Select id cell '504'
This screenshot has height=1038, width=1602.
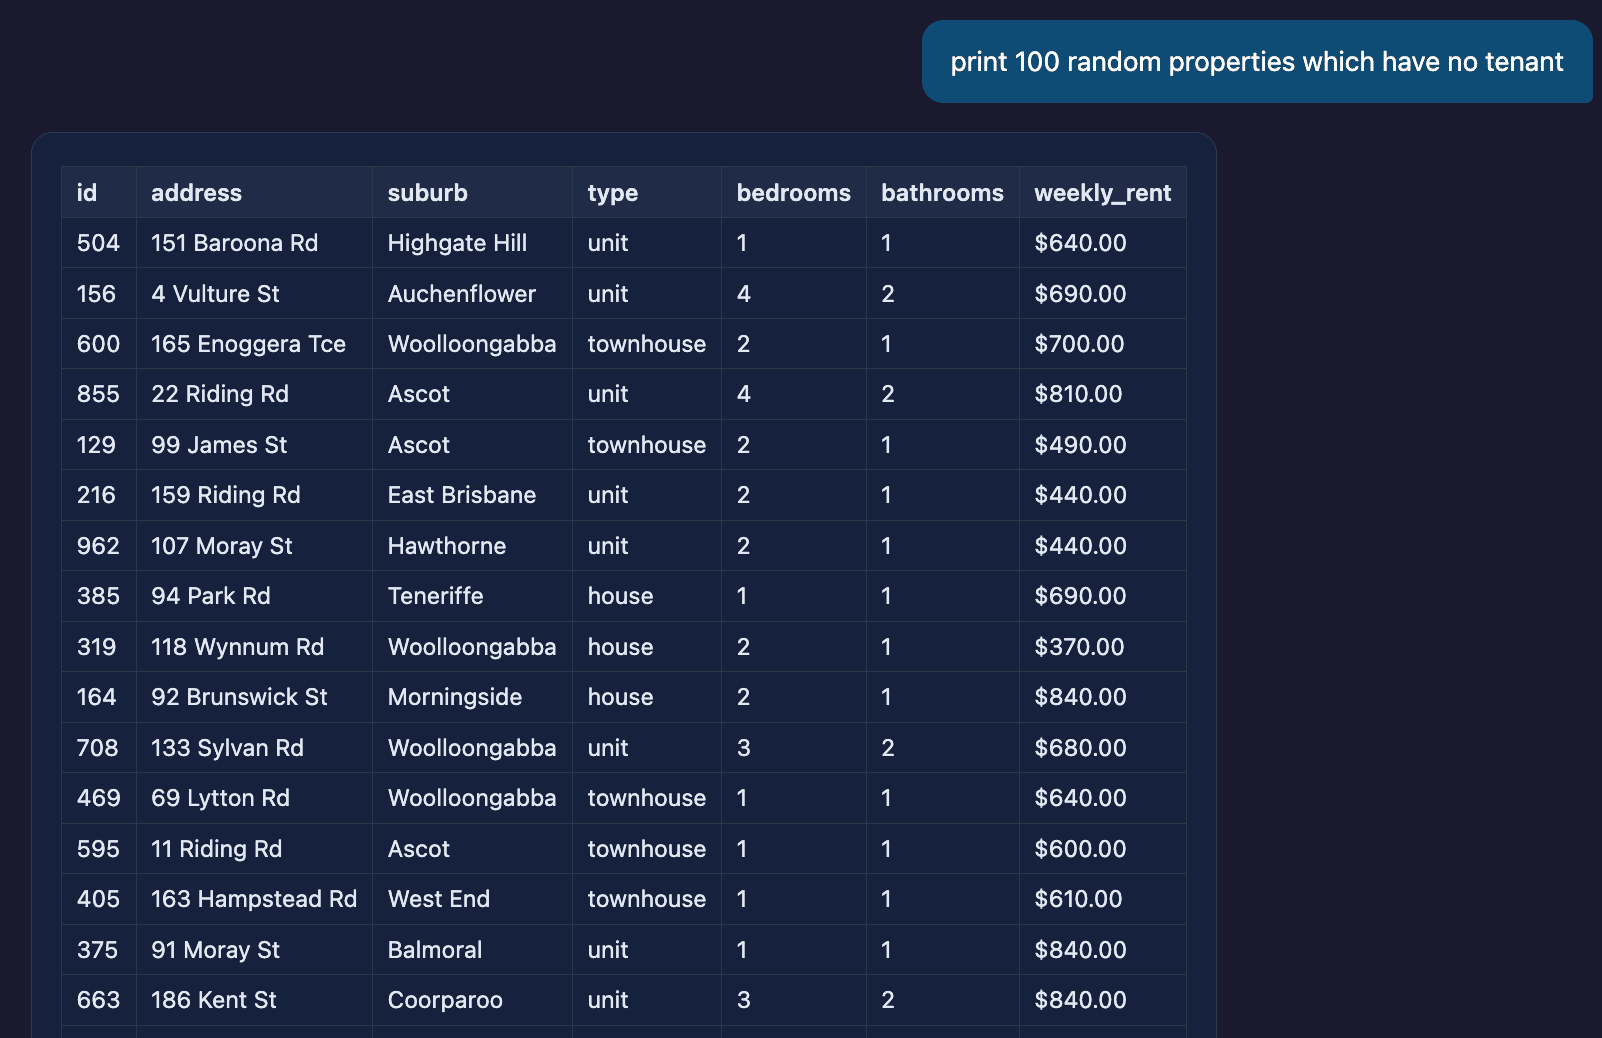(x=98, y=243)
